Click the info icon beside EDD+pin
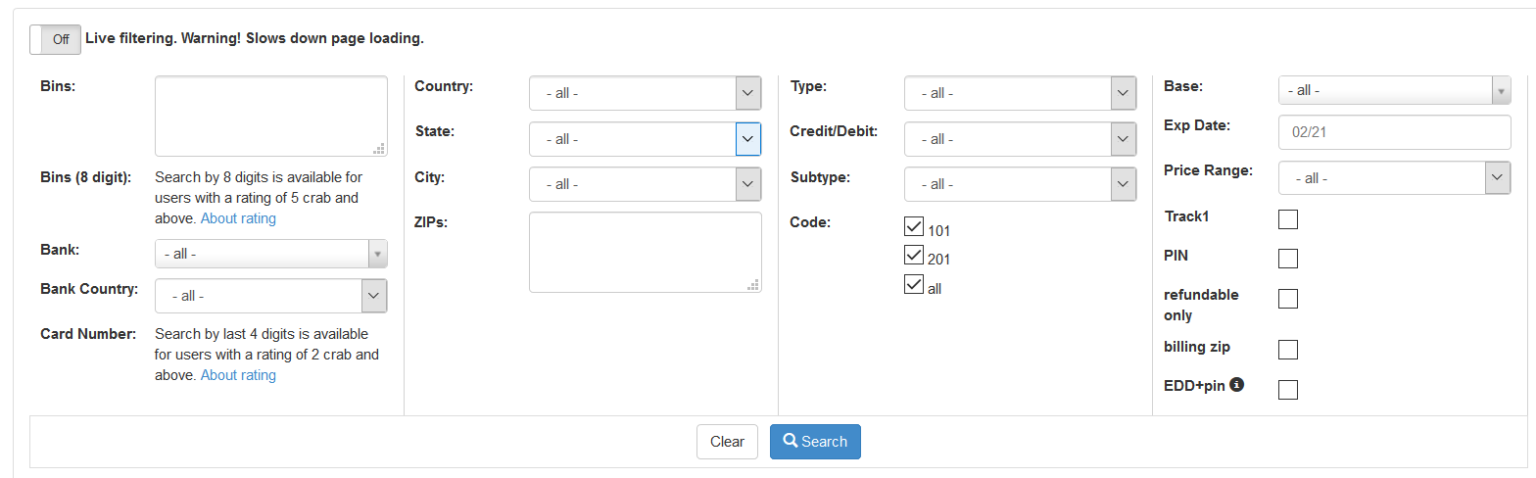Screen dimensions: 1536x478 (x=1237, y=385)
